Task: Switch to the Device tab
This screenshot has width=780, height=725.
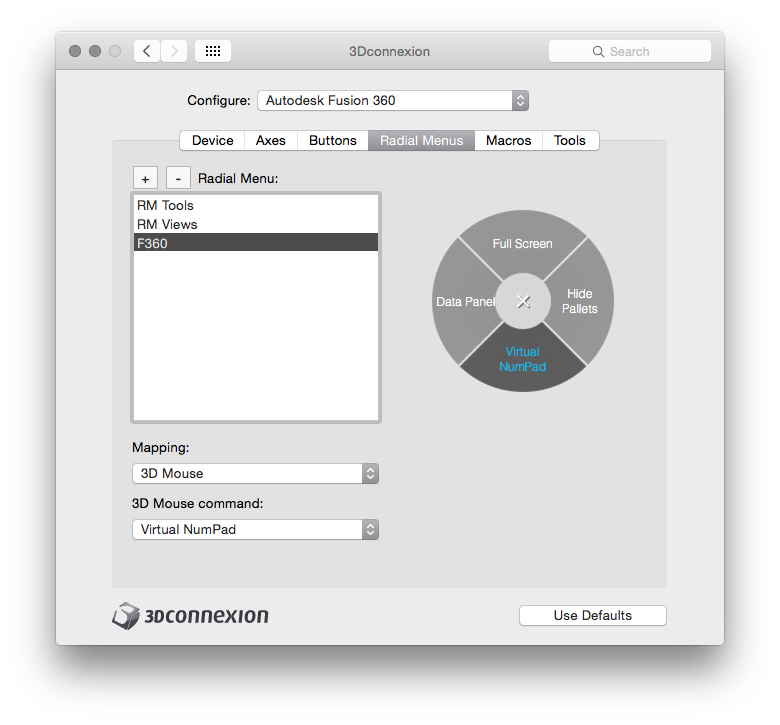Action: tap(212, 140)
